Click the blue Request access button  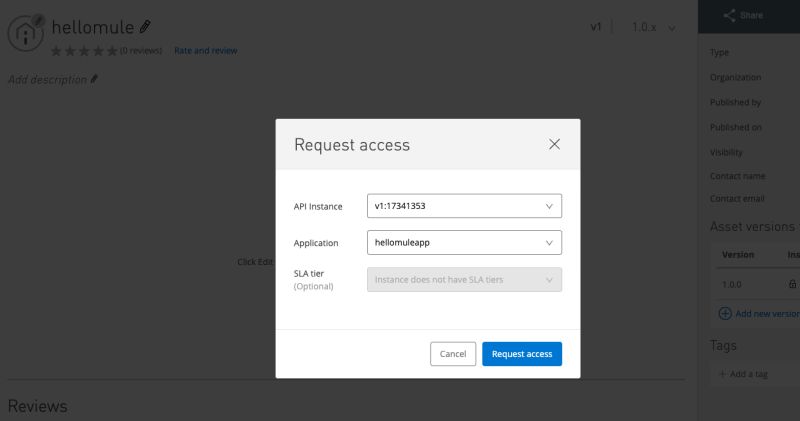point(522,354)
